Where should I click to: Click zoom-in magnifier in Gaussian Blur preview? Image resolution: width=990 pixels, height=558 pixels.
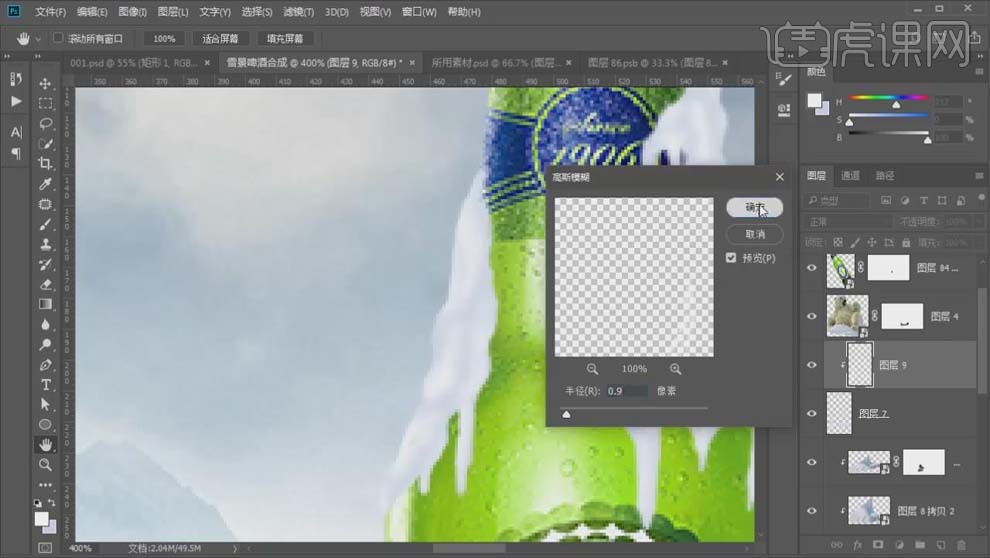[x=676, y=369]
